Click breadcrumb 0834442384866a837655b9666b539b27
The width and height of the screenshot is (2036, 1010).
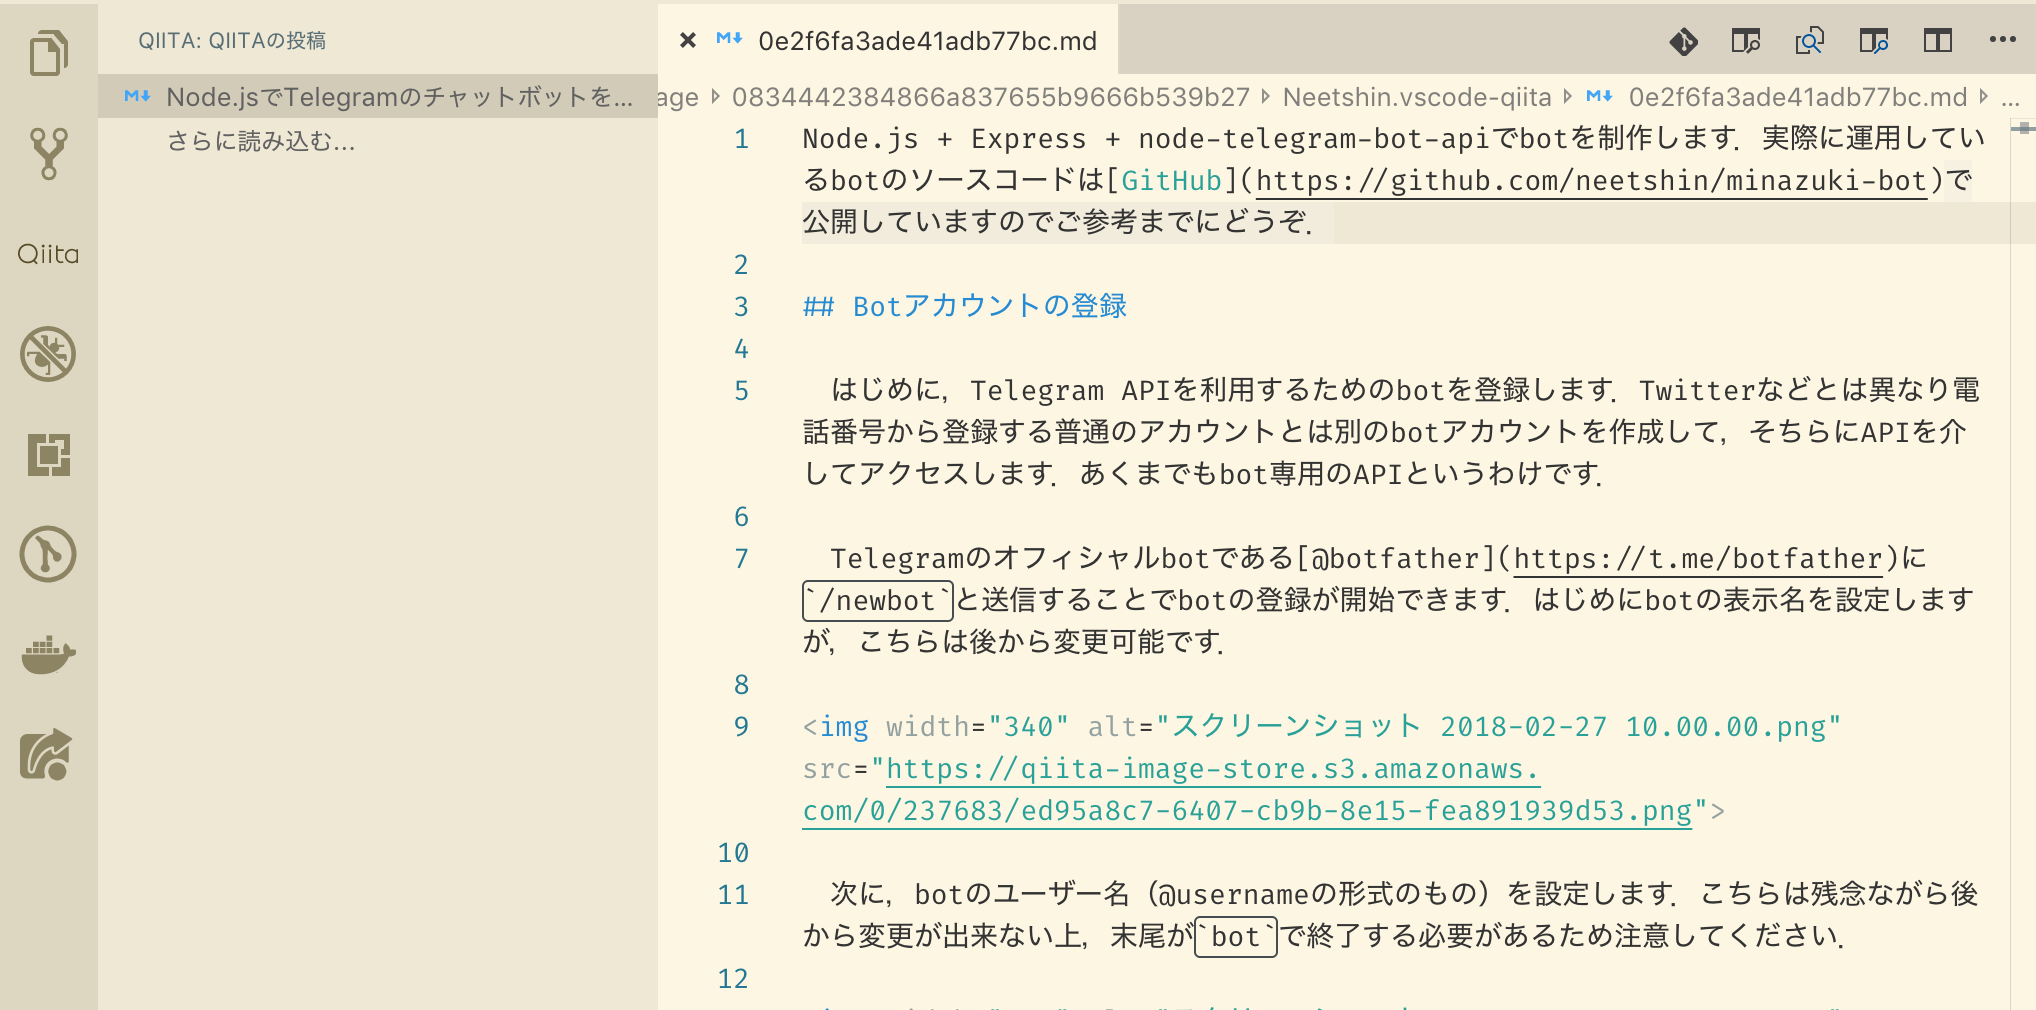tap(991, 97)
